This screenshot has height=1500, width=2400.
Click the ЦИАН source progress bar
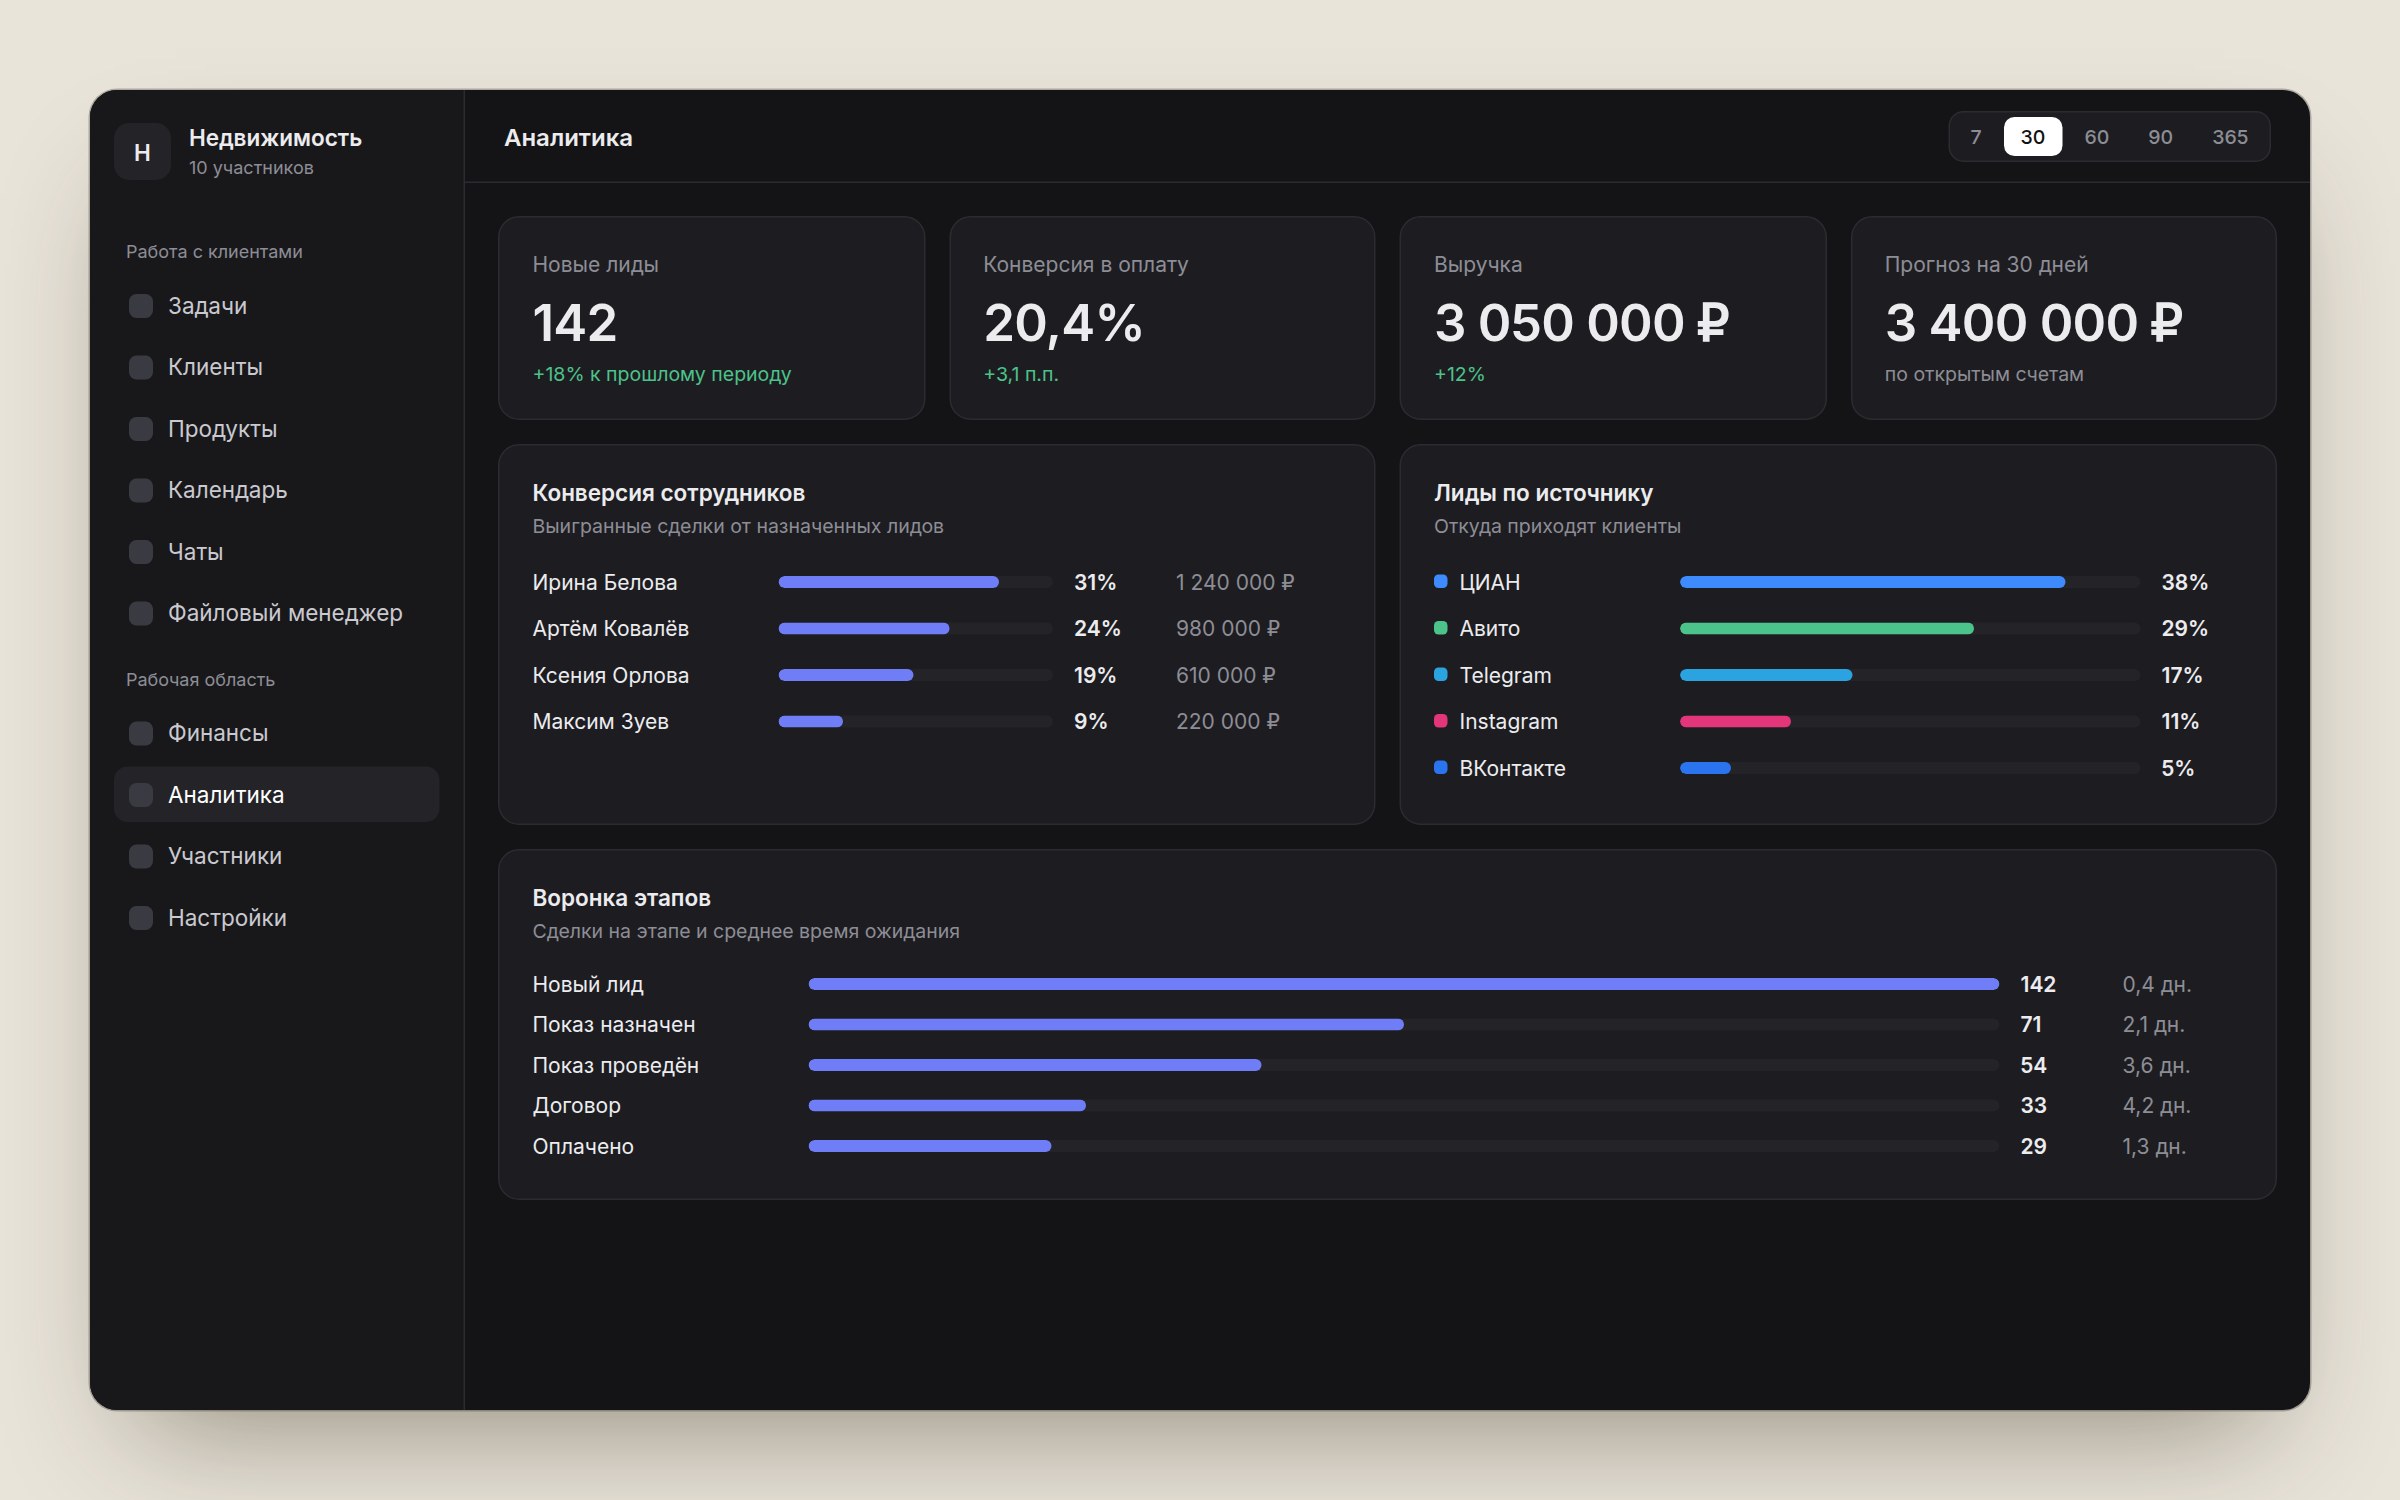click(1909, 582)
